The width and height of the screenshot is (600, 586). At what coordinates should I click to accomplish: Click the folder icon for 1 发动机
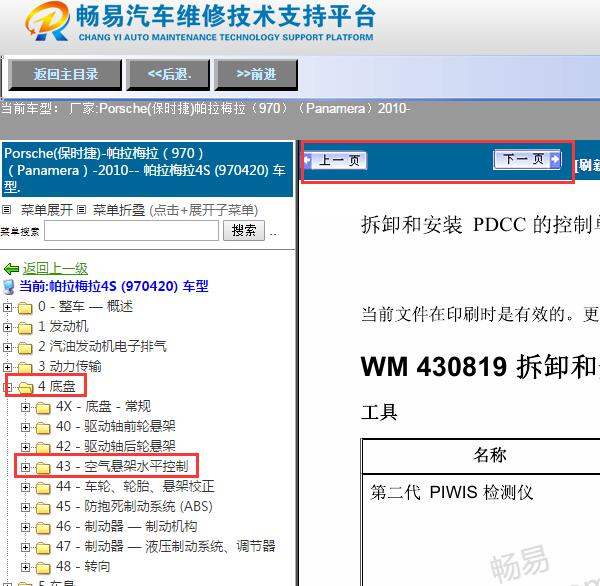pyautogui.click(x=25, y=328)
